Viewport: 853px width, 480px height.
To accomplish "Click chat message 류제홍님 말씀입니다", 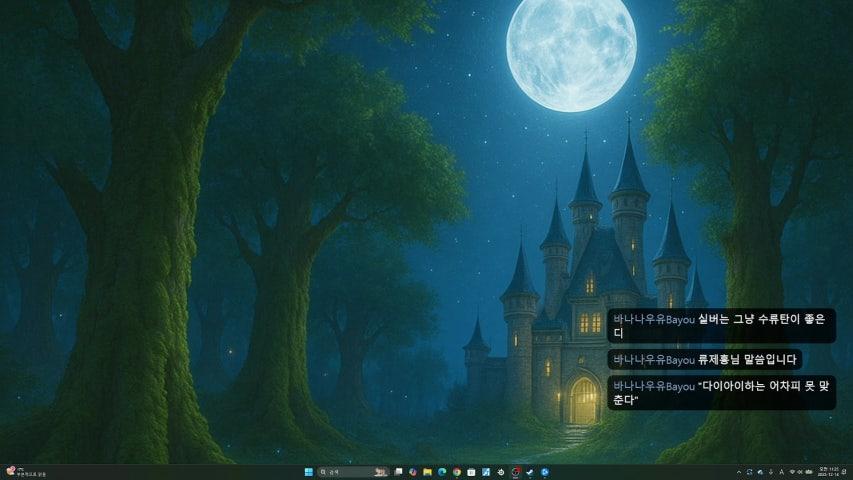I will [704, 359].
